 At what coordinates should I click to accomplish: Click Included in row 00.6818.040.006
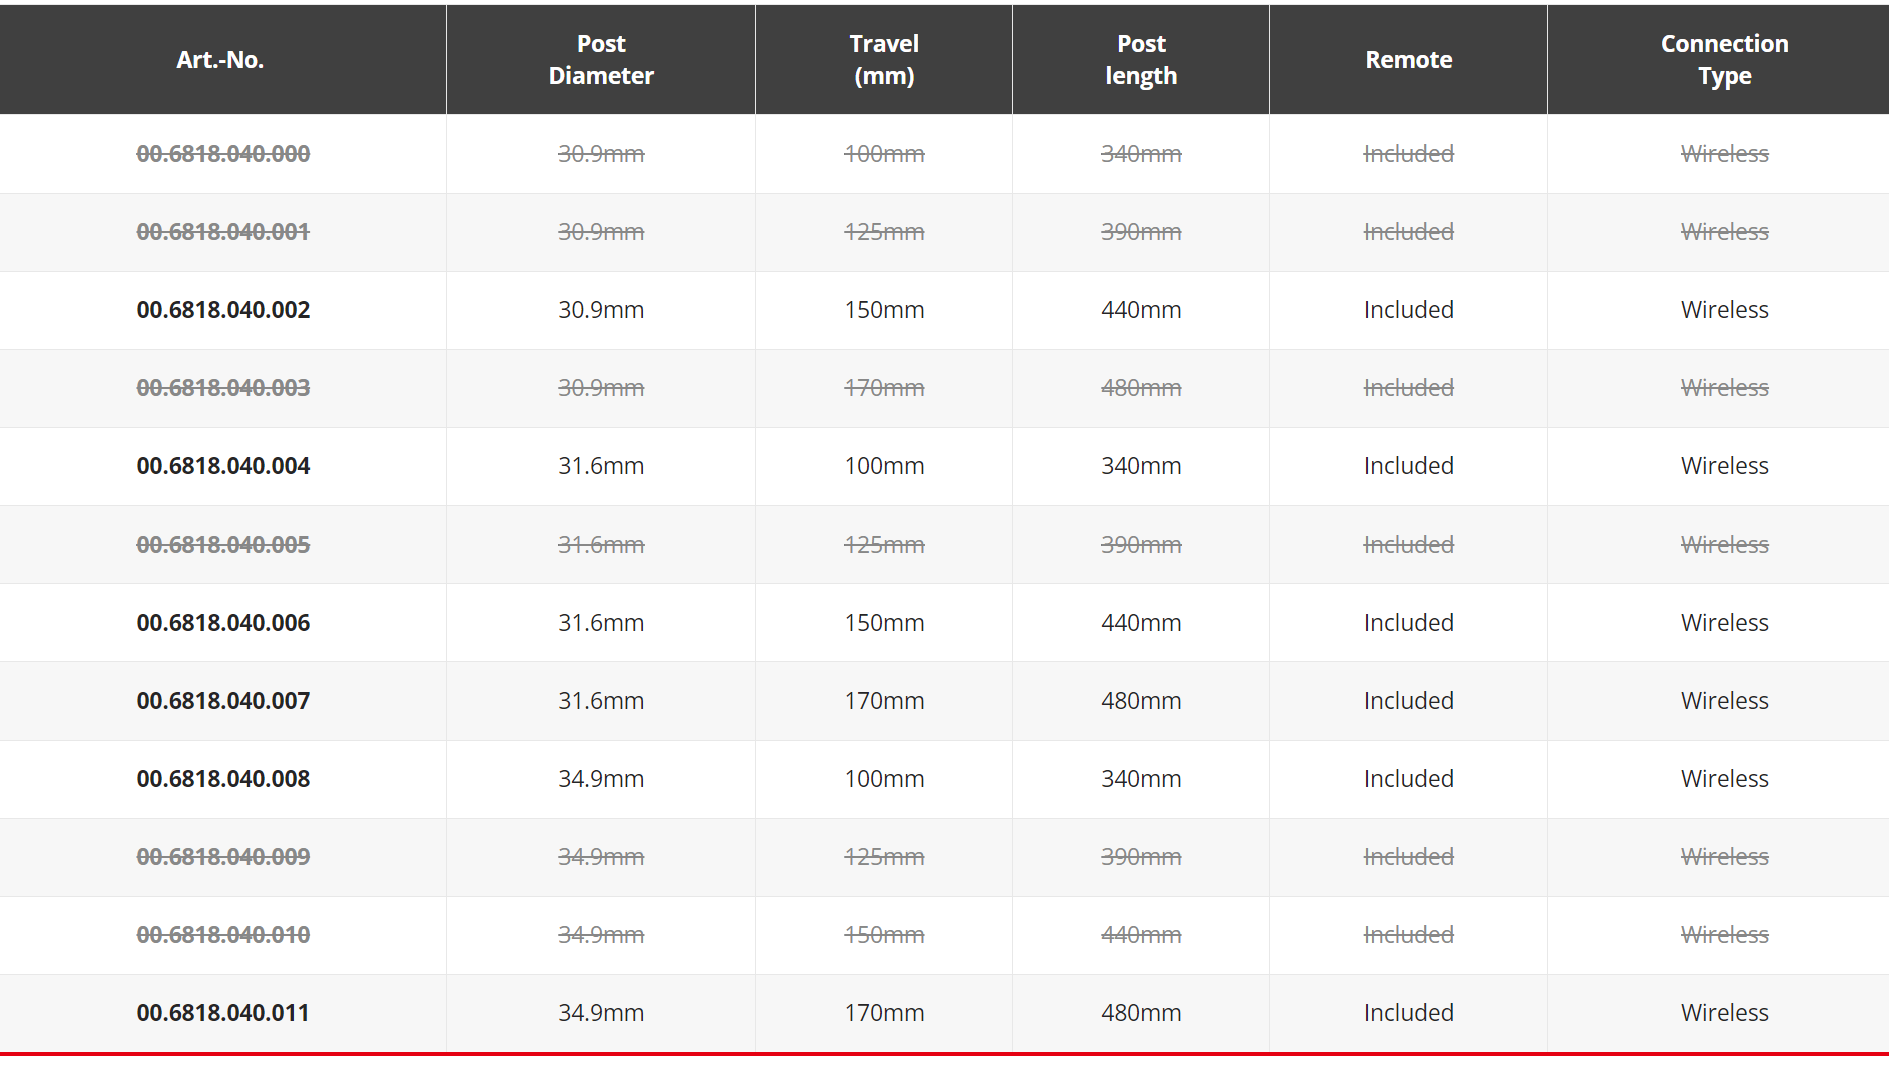[x=1408, y=623]
